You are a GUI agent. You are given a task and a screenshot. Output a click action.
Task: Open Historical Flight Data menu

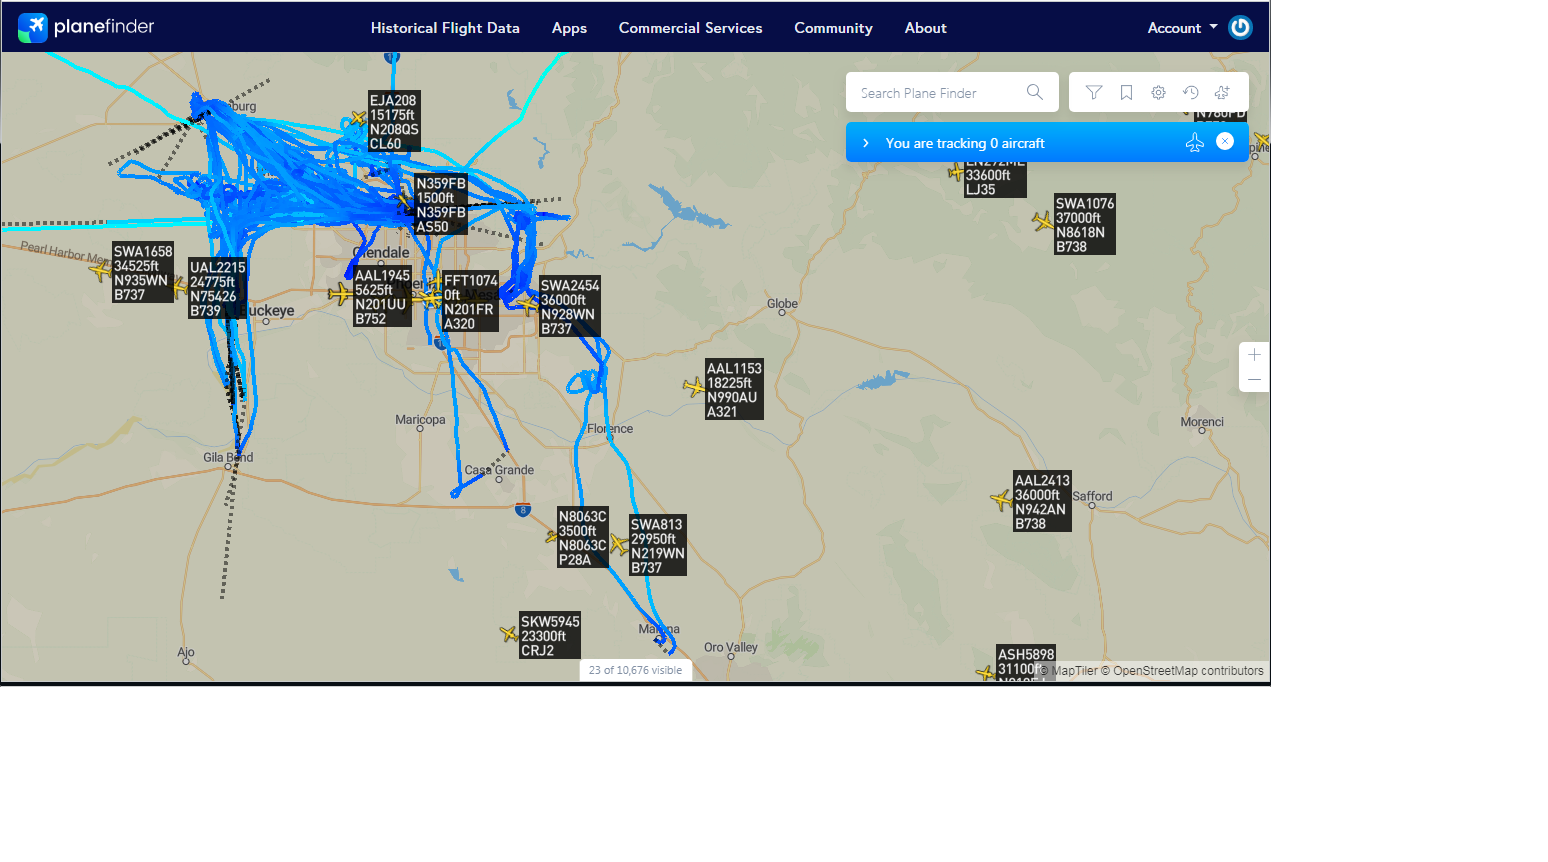[445, 28]
